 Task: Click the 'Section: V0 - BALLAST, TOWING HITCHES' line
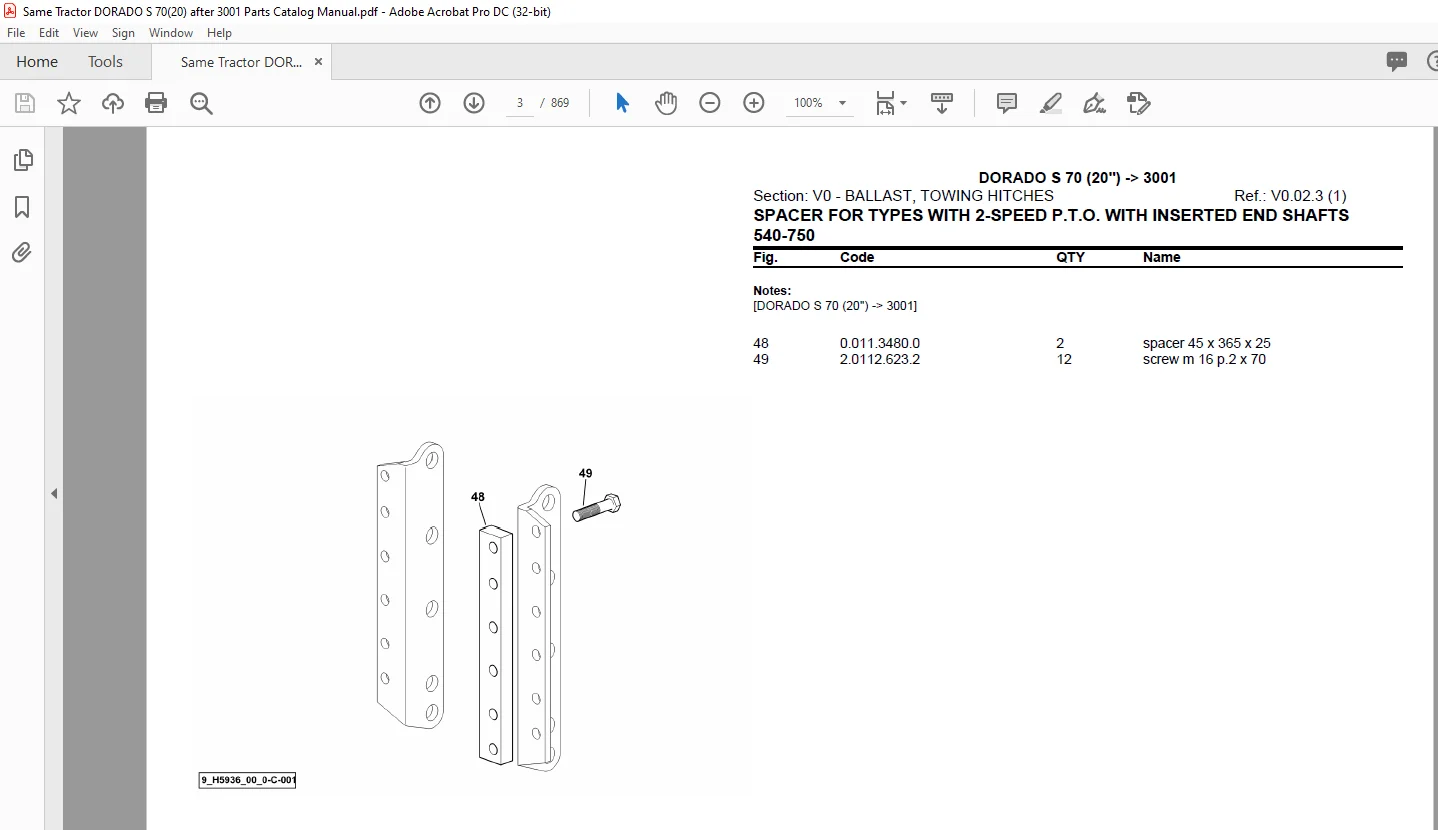pos(903,196)
